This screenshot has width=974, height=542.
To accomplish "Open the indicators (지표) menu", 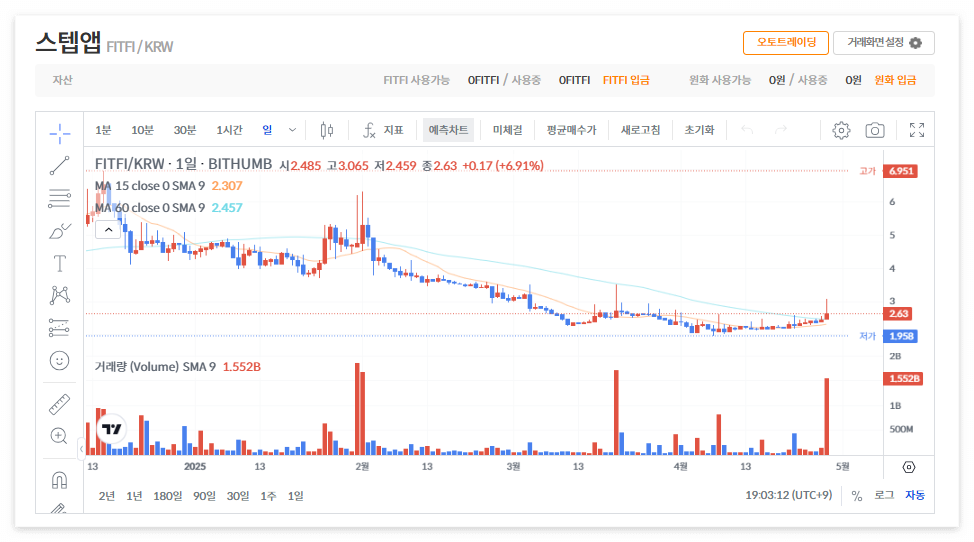I will pyautogui.click(x=383, y=130).
